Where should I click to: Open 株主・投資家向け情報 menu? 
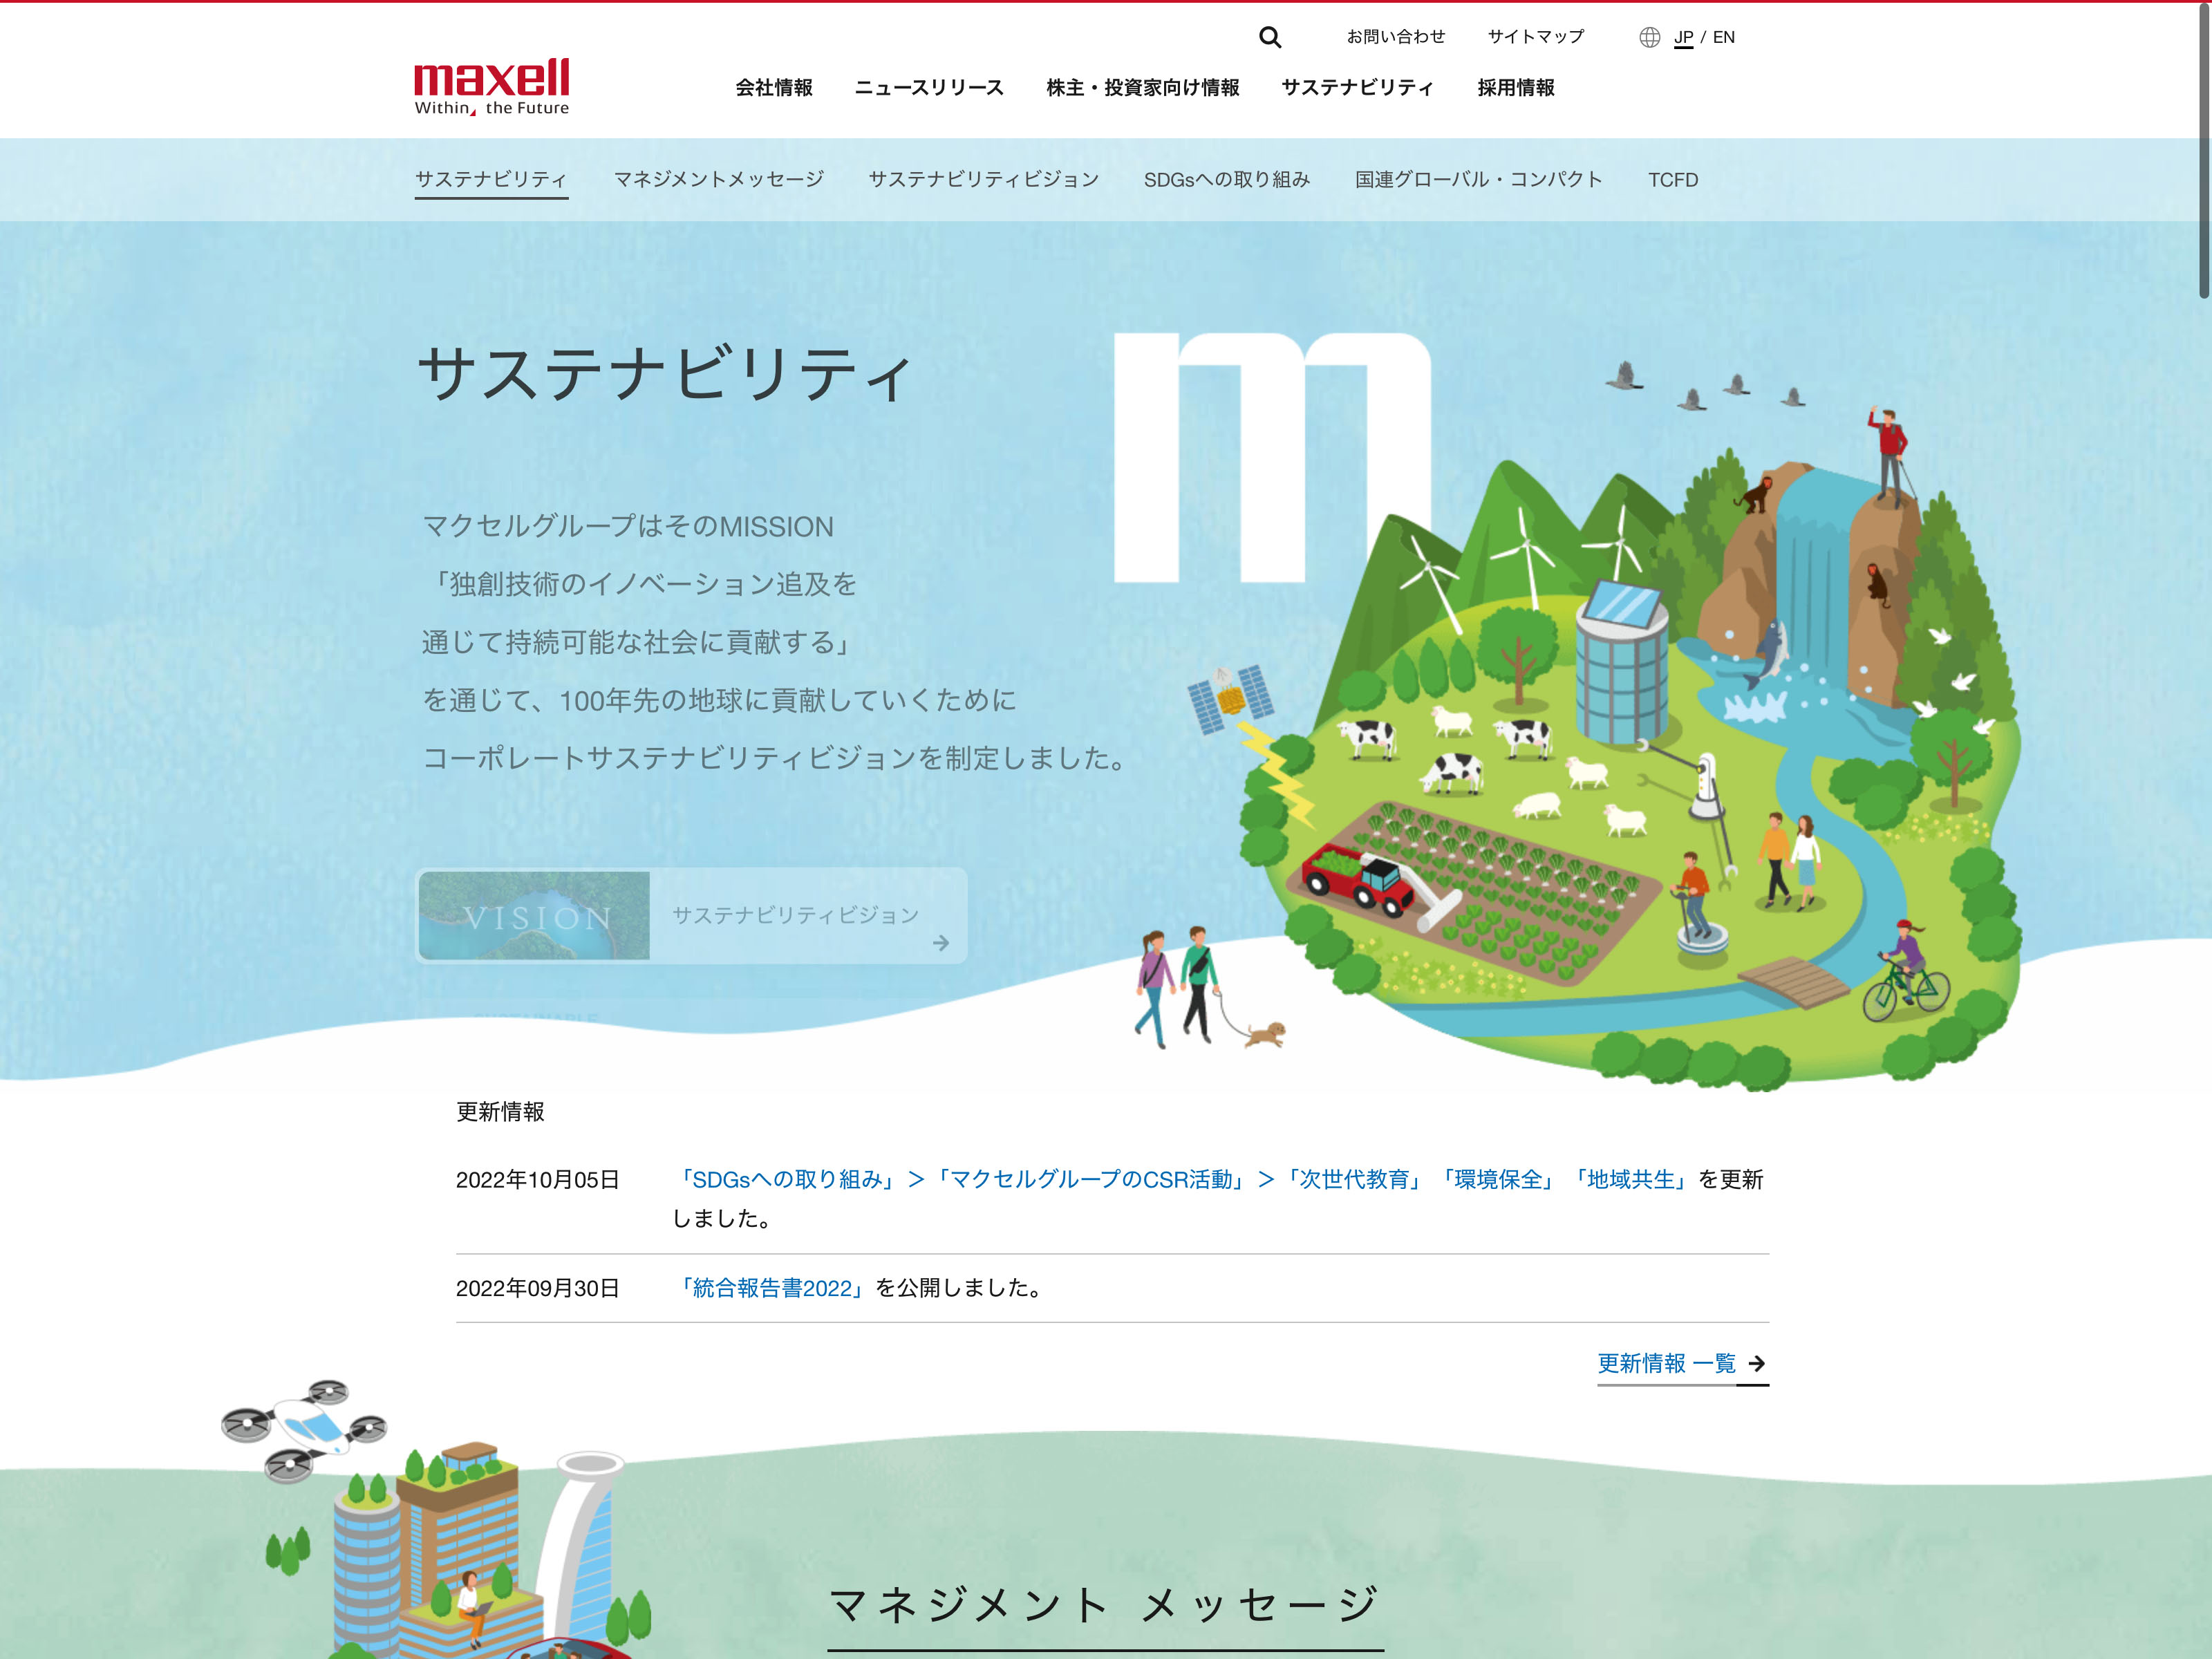pyautogui.click(x=1142, y=88)
